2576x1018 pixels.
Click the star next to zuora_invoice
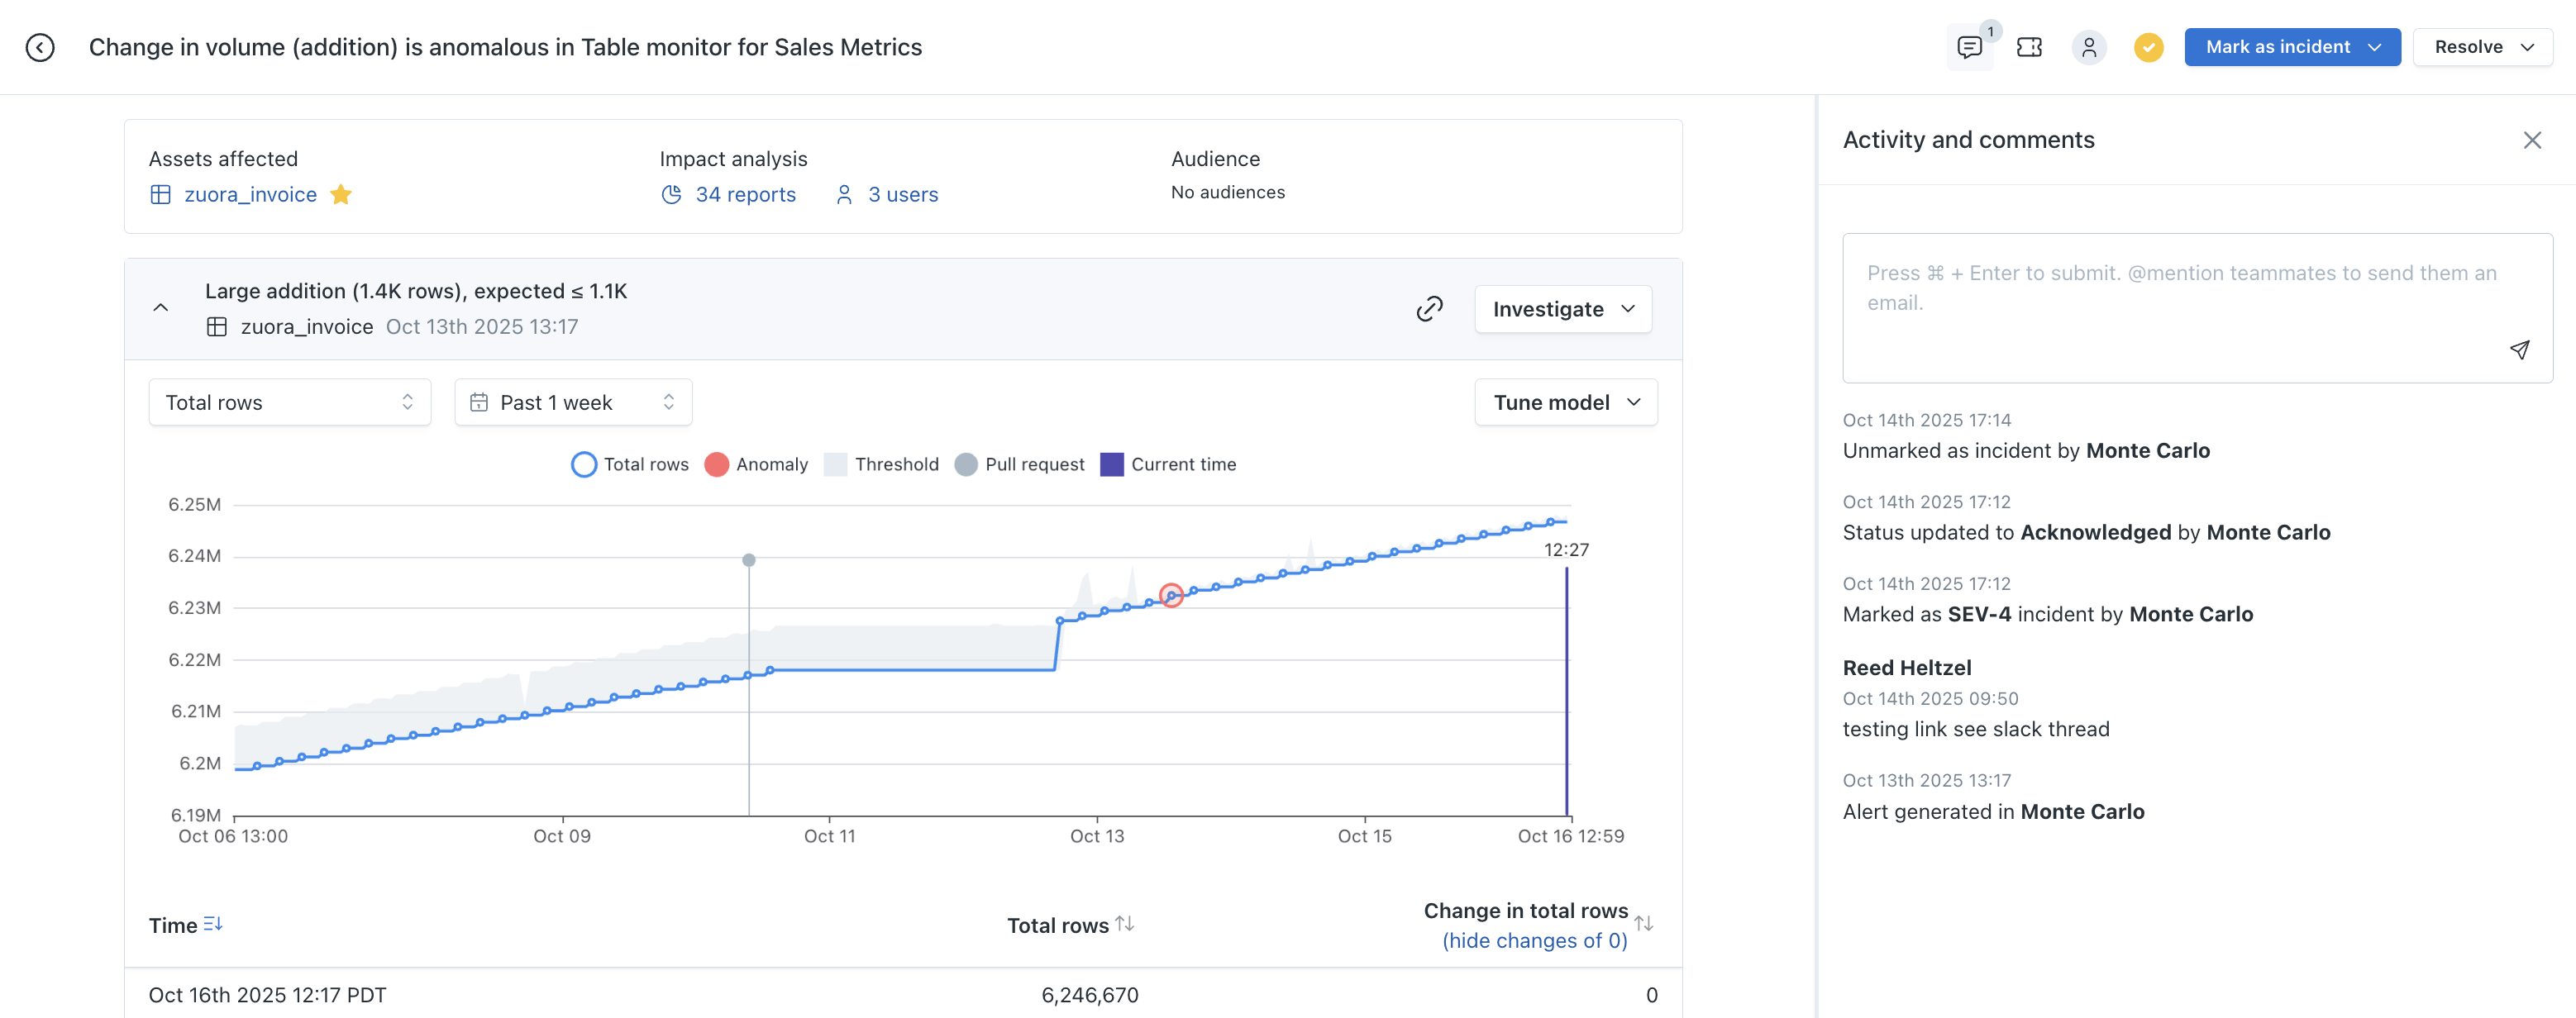click(341, 194)
